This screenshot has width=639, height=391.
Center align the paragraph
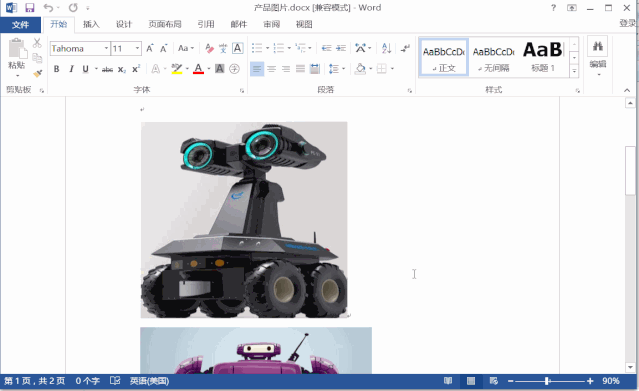pos(271,69)
